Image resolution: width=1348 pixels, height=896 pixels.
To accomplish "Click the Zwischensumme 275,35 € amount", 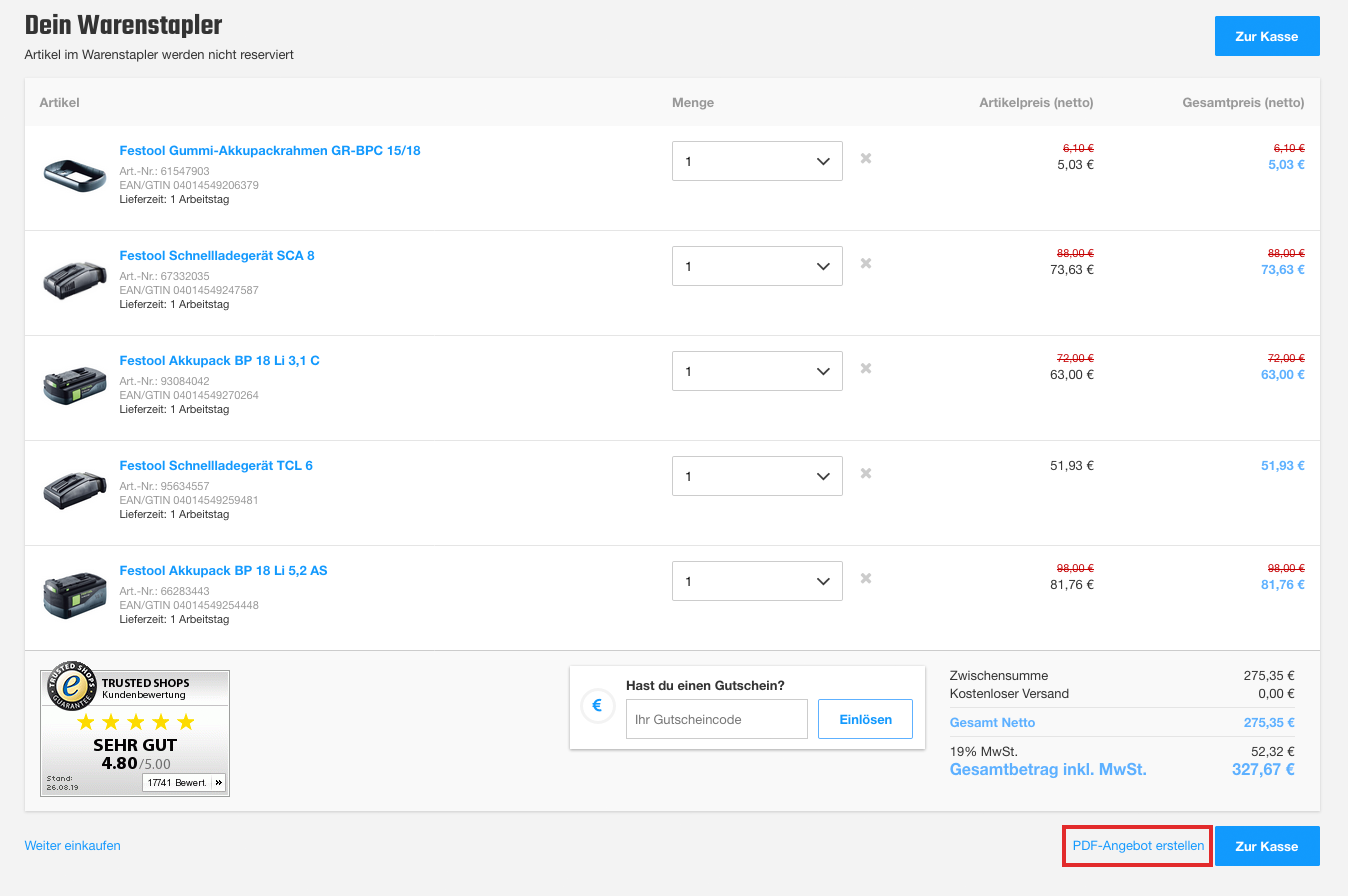I will [1269, 676].
